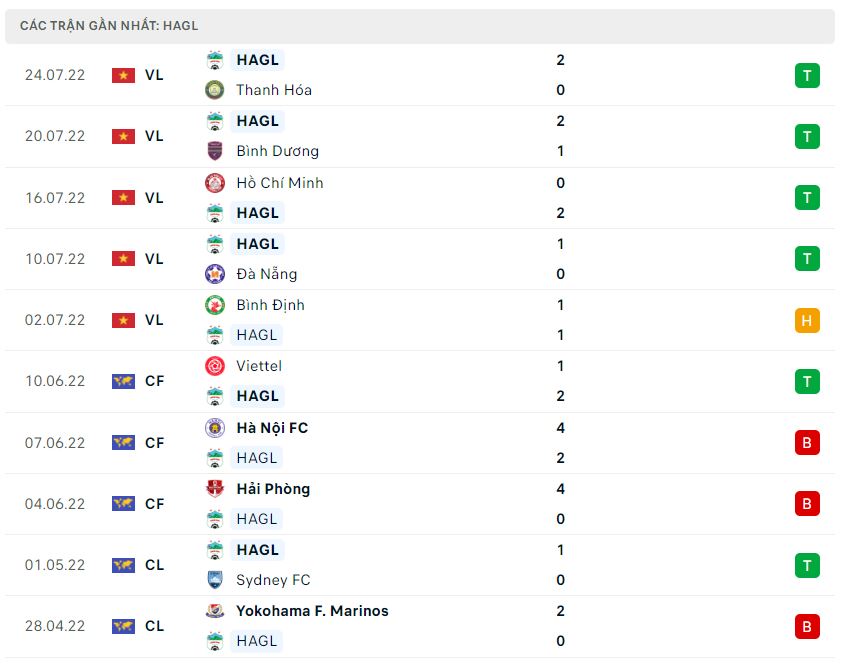Click the 10.06.22 match date
This screenshot has width=847, height=668.
tap(55, 381)
